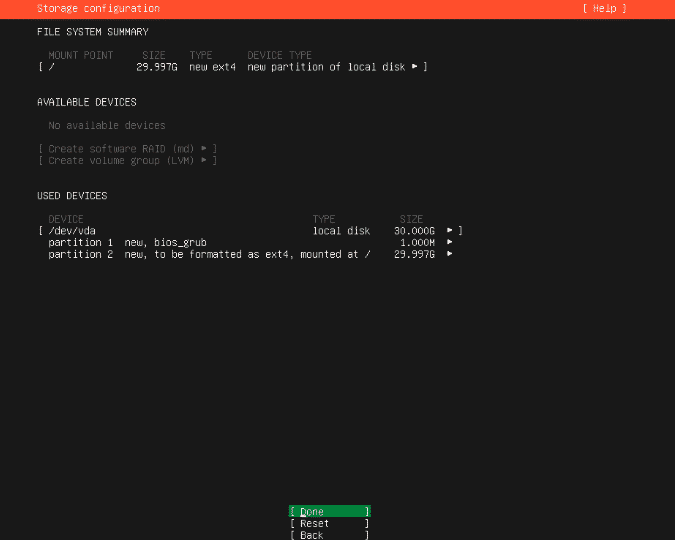Viewport: 675px width, 540px height.
Task: Click the 30.000G size of /dev/vda
Action: 411,231
